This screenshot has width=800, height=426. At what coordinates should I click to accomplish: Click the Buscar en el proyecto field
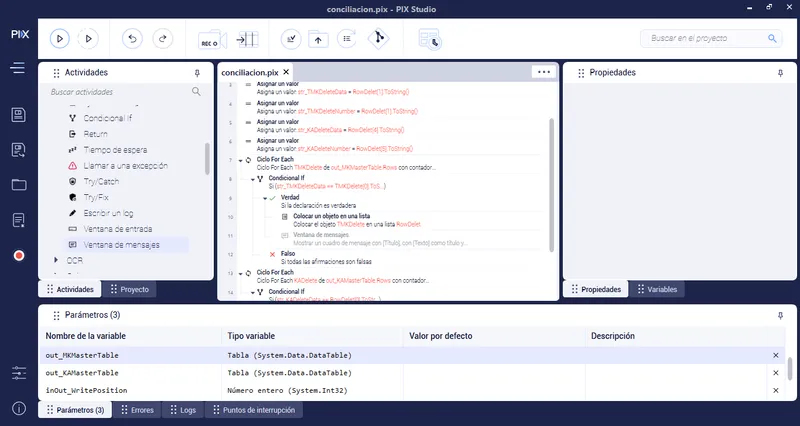click(711, 38)
